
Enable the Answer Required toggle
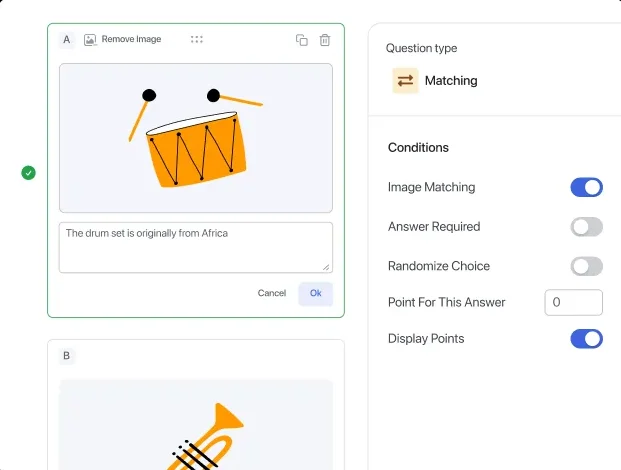point(586,227)
